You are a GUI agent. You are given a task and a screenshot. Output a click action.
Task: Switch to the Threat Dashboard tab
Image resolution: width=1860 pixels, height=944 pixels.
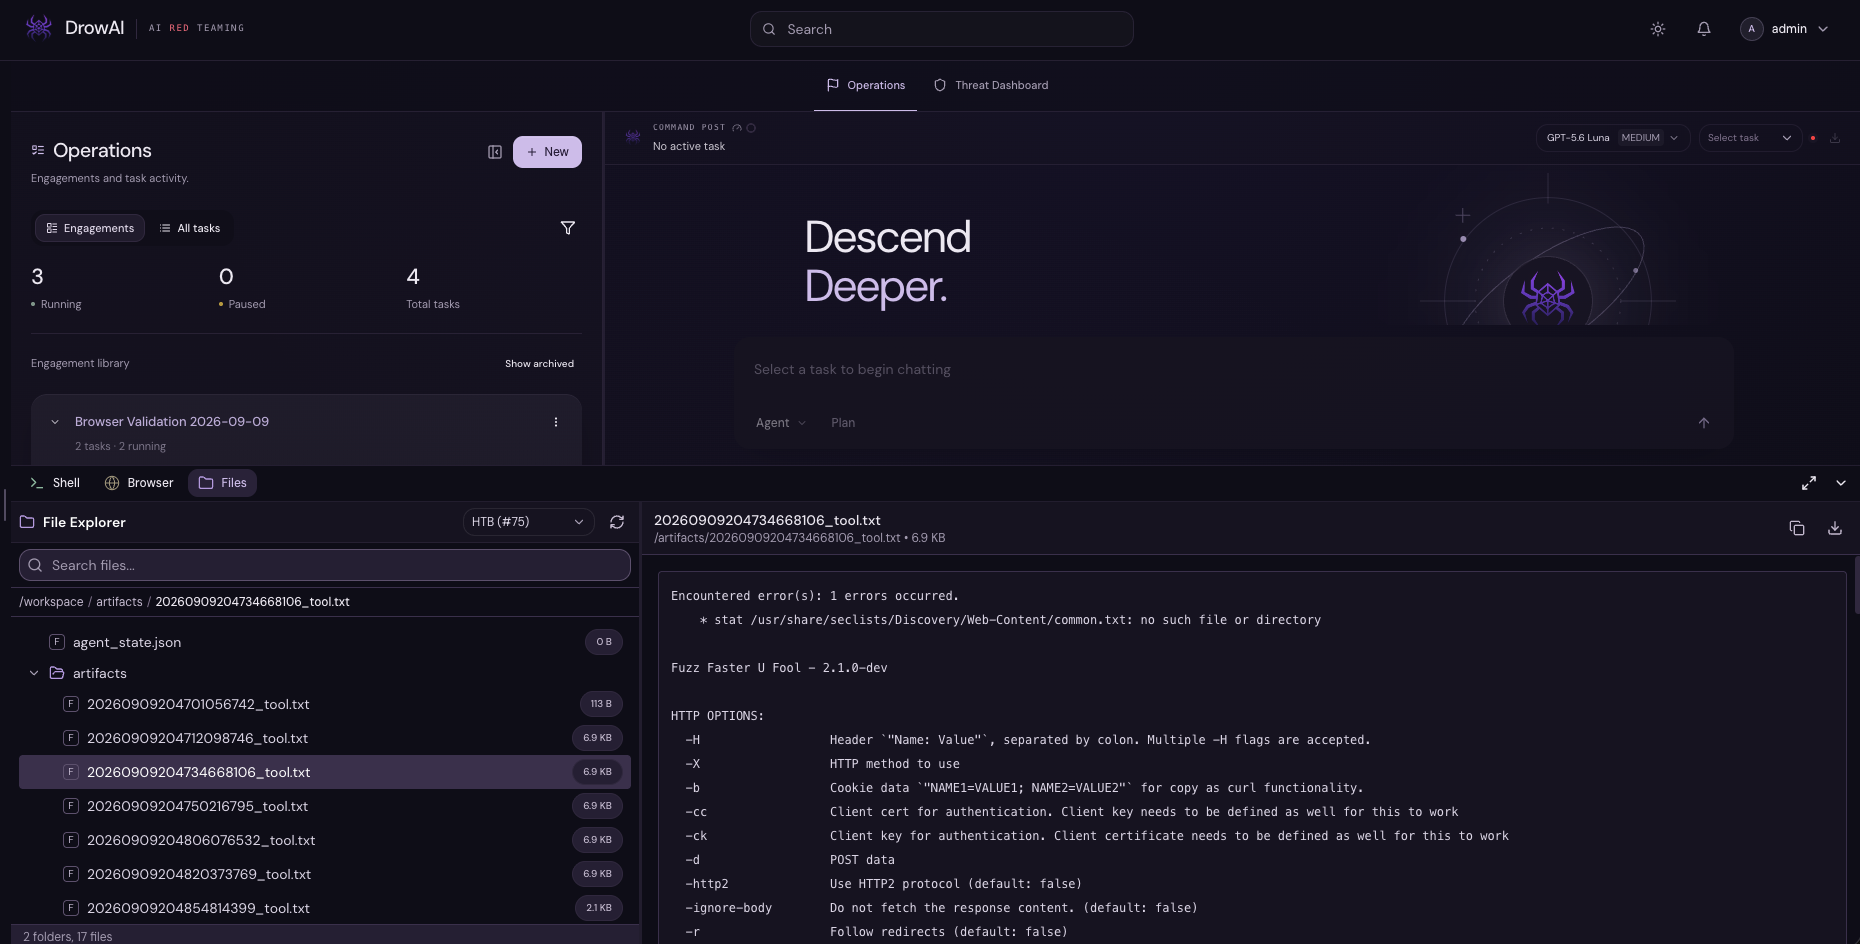(x=991, y=85)
